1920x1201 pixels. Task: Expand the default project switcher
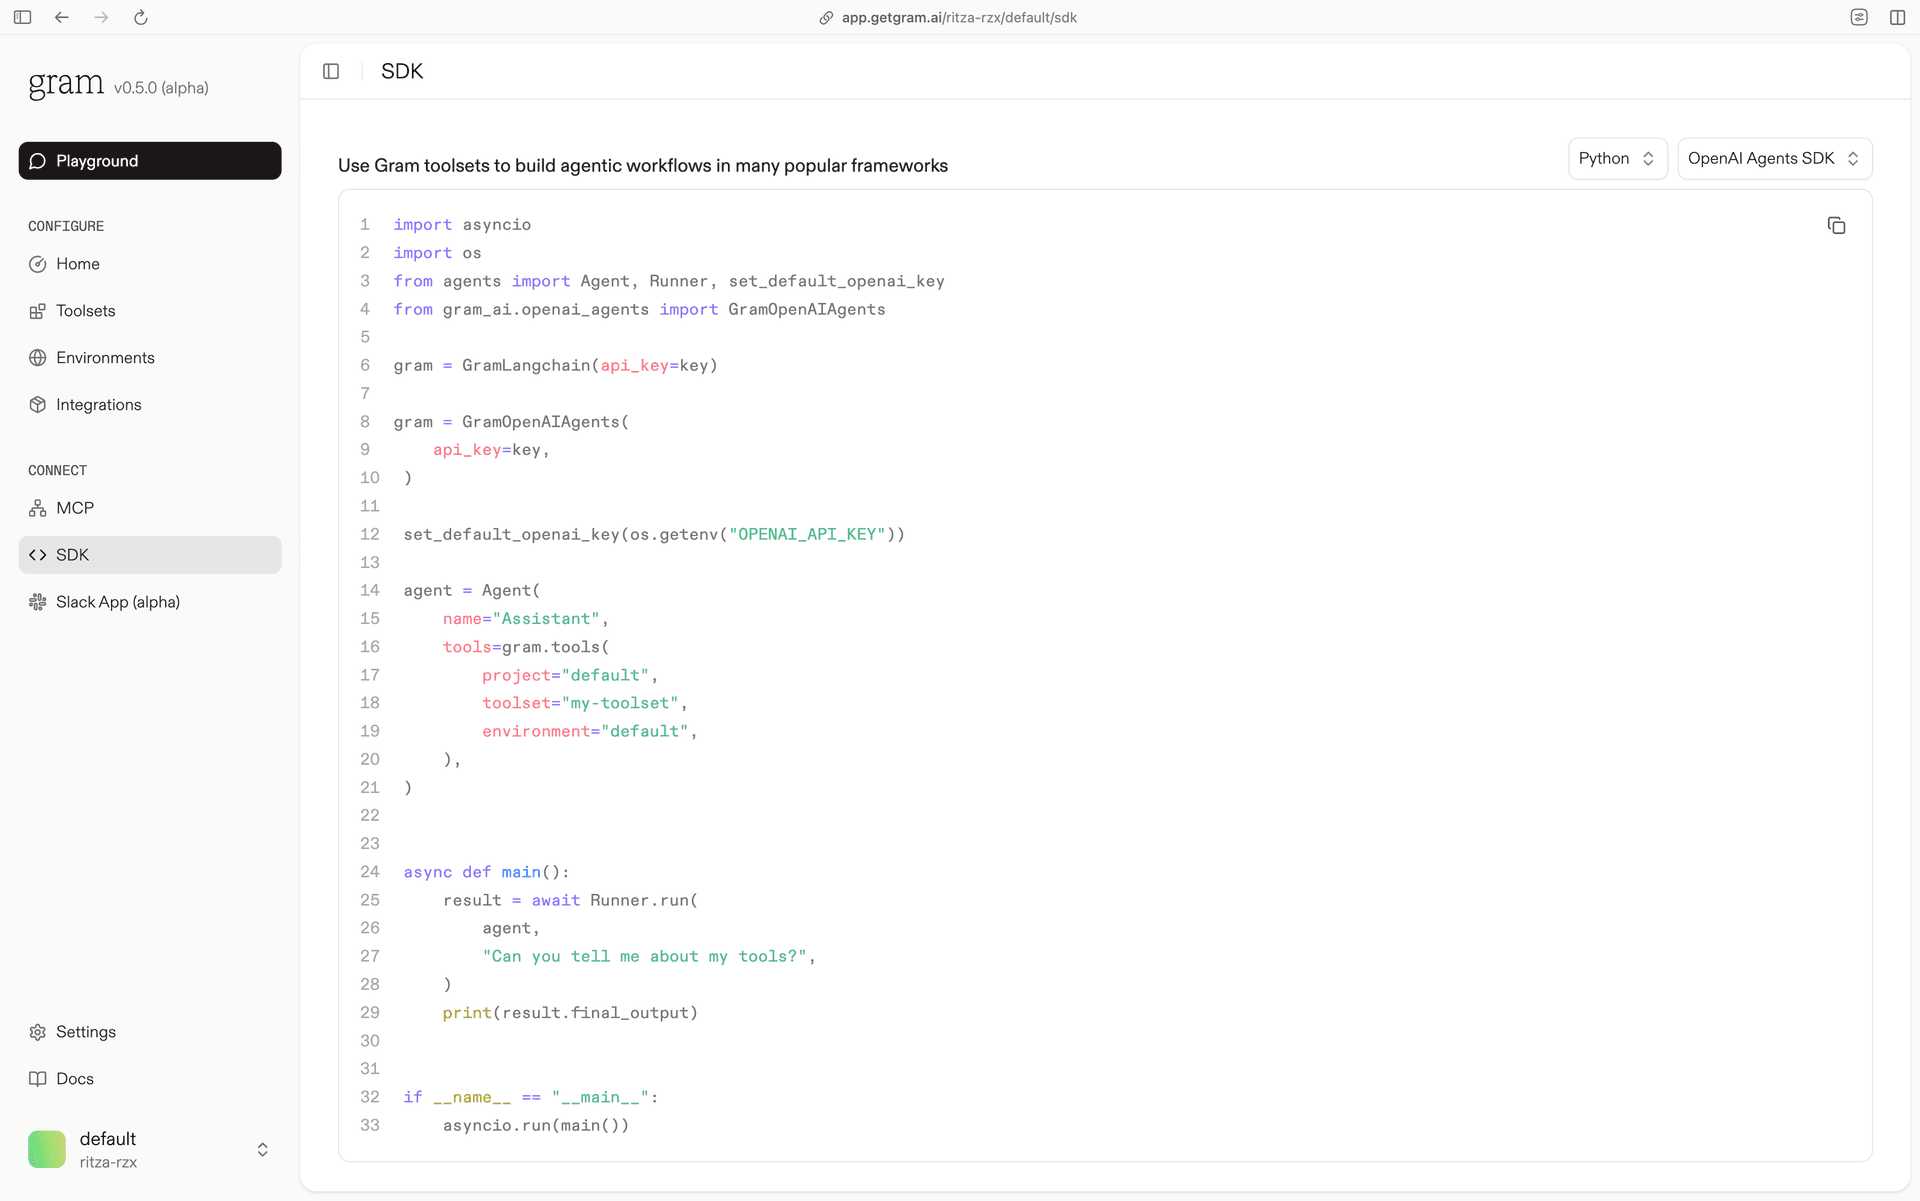click(x=262, y=1150)
